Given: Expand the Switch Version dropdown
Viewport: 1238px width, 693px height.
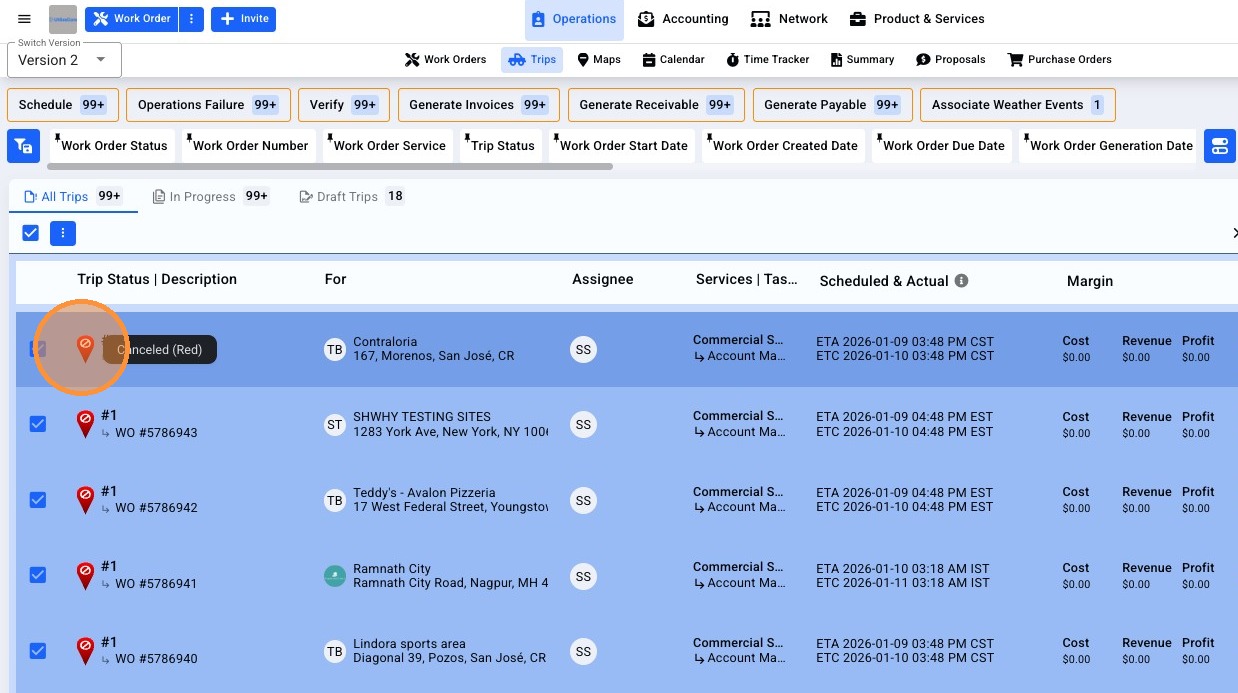Looking at the screenshot, I should point(64,60).
